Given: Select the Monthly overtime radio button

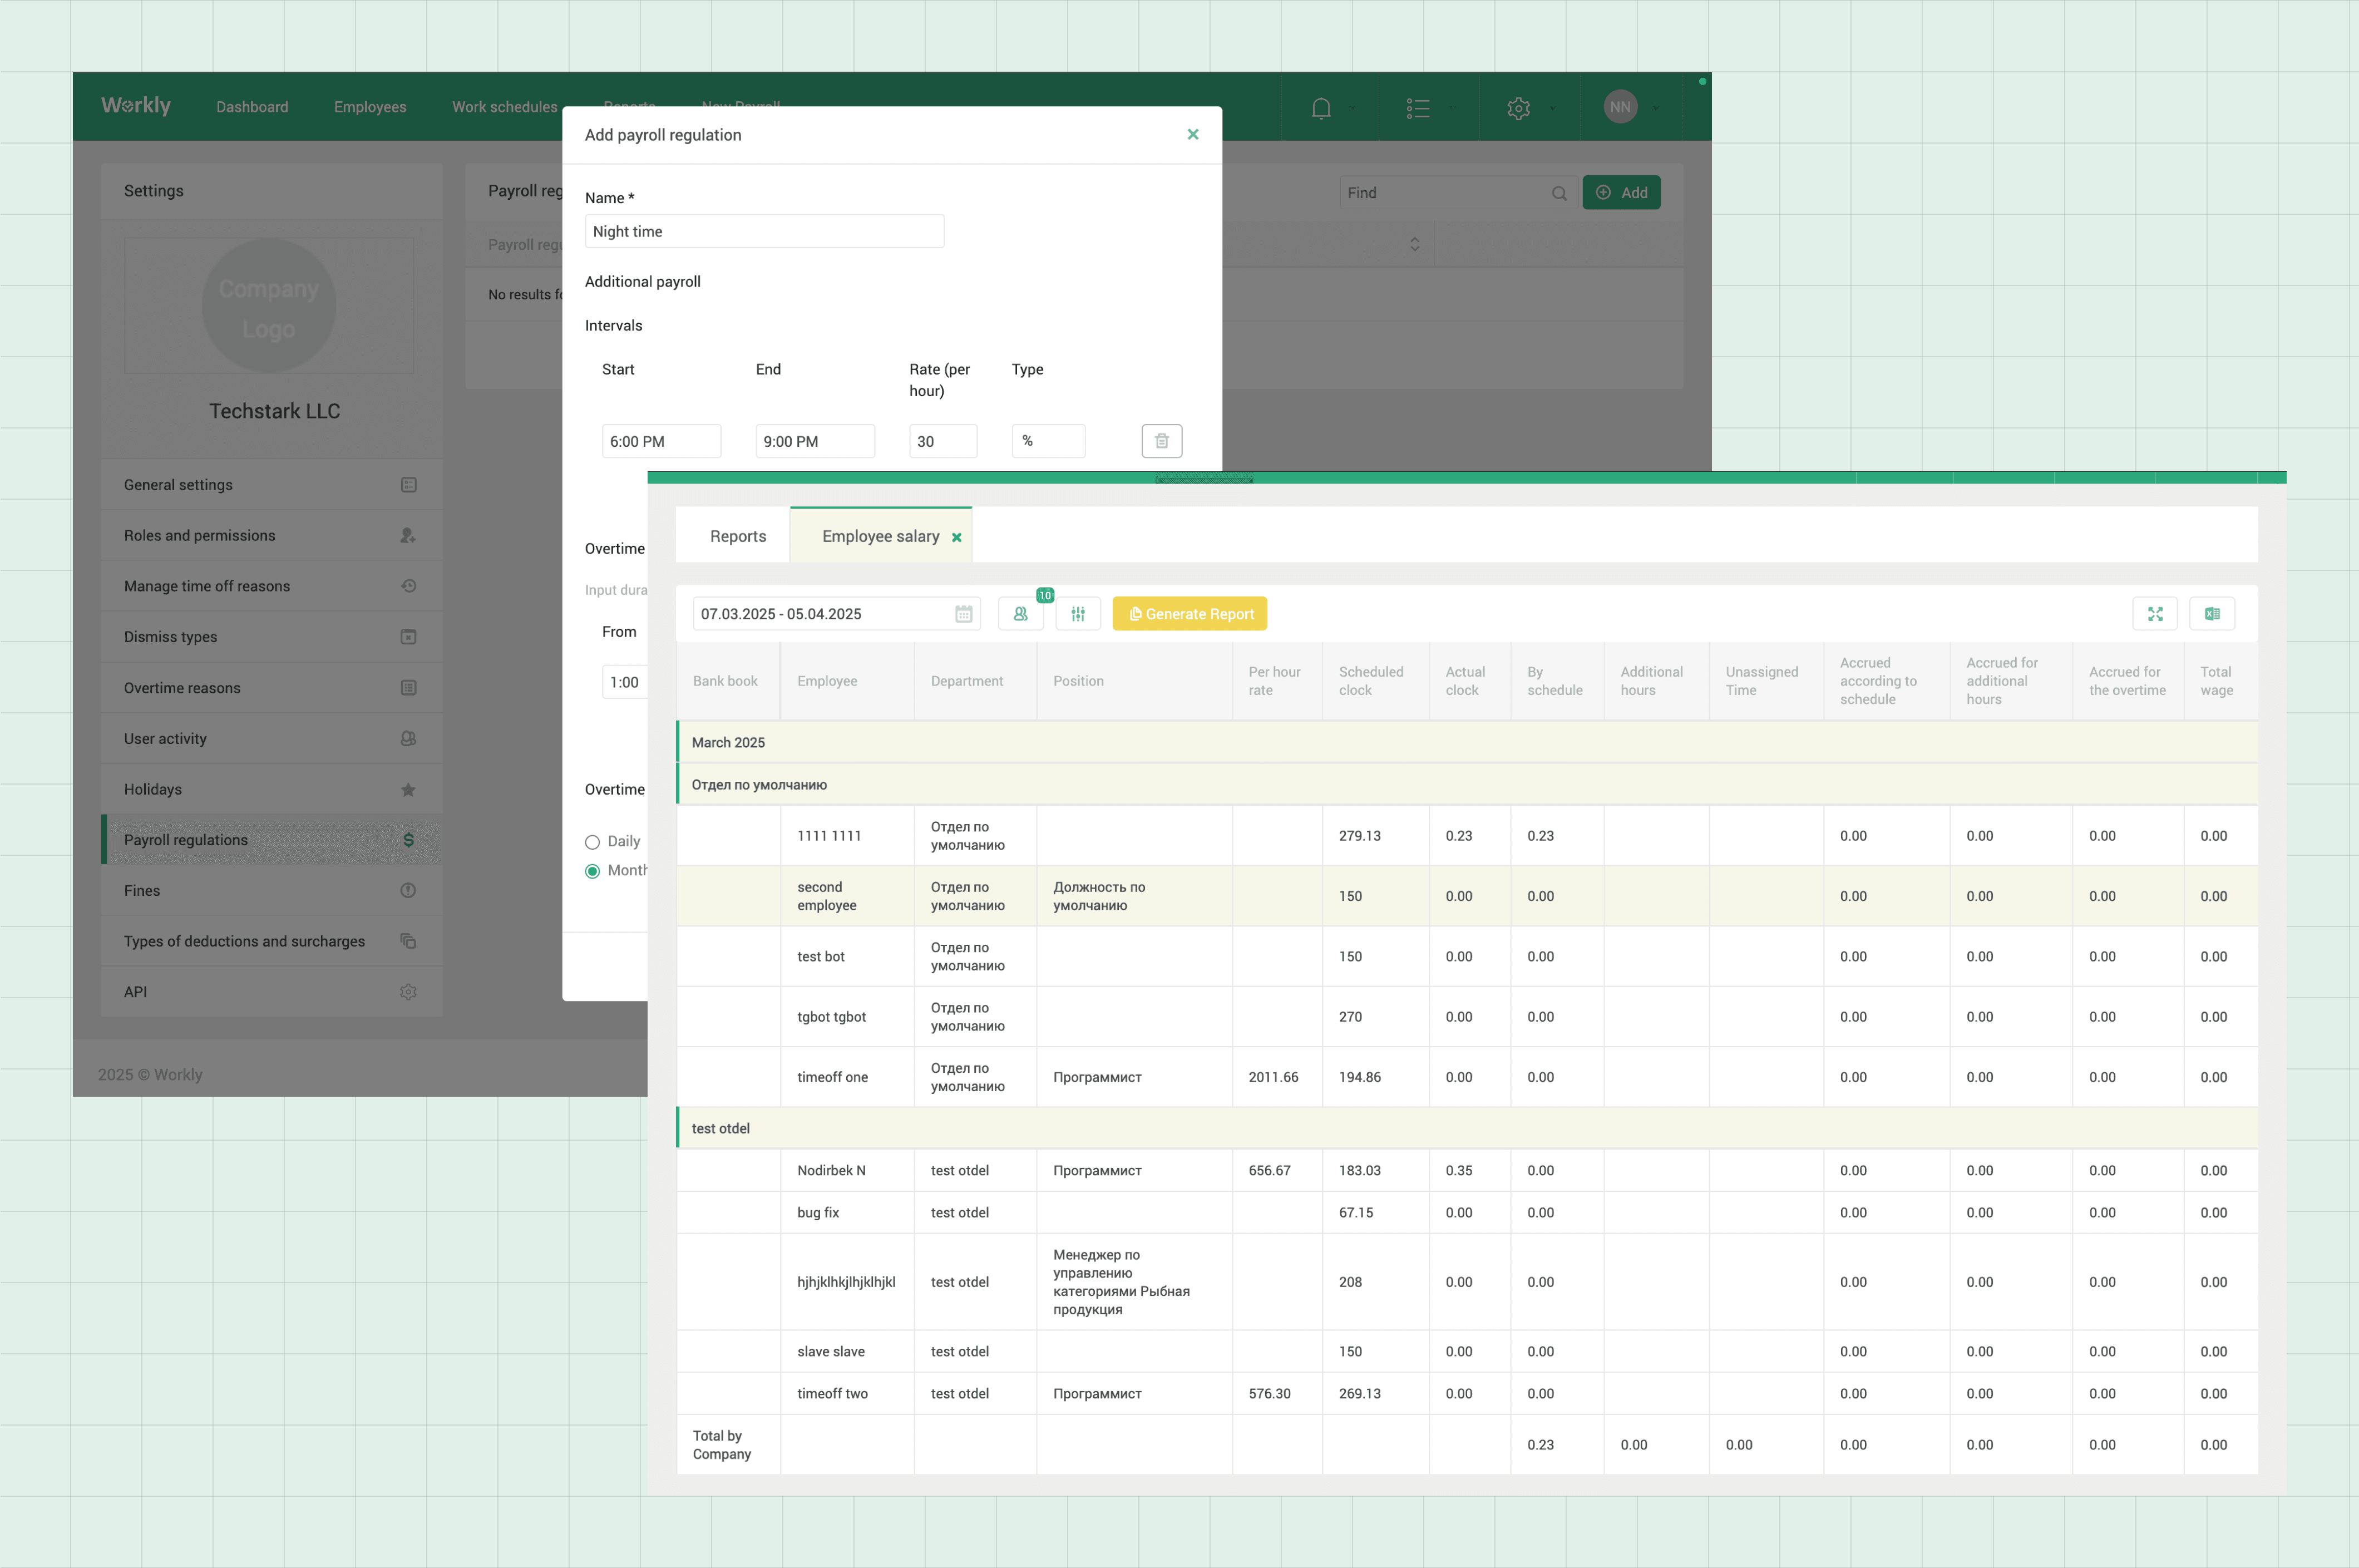Looking at the screenshot, I should click(592, 871).
